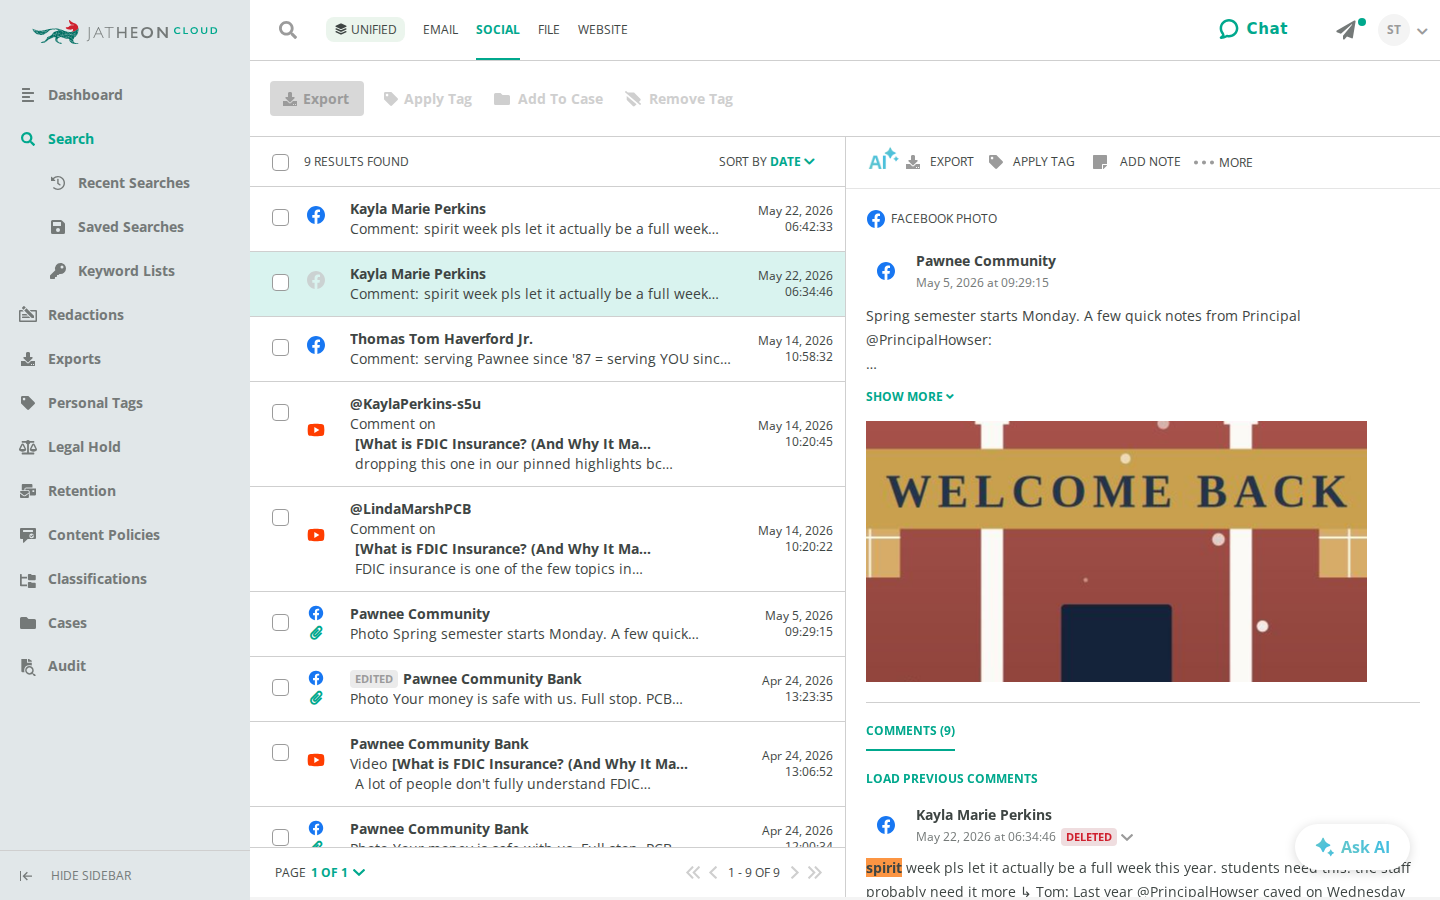
Task: Check the Pawnee Community photo result
Action: (281, 622)
